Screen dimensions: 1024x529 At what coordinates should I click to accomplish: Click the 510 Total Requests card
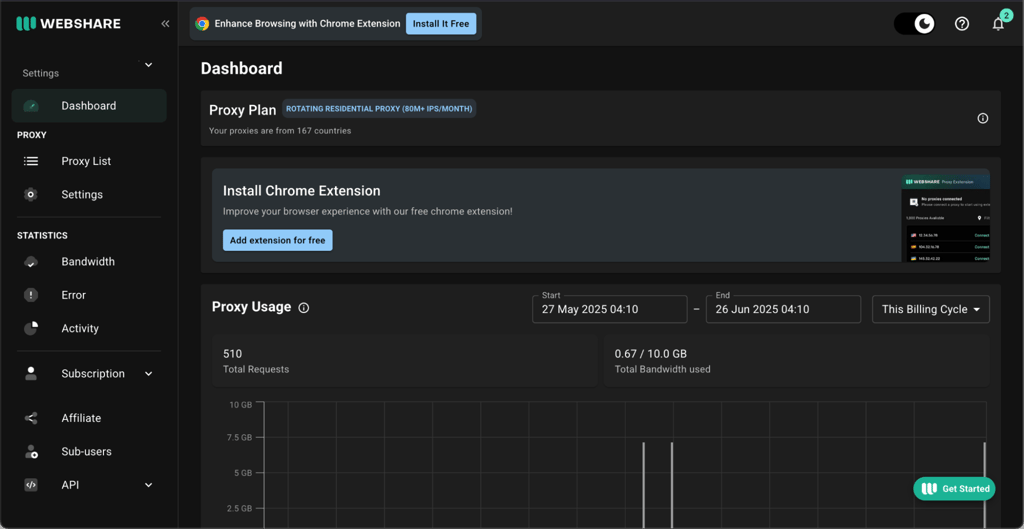tap(405, 361)
